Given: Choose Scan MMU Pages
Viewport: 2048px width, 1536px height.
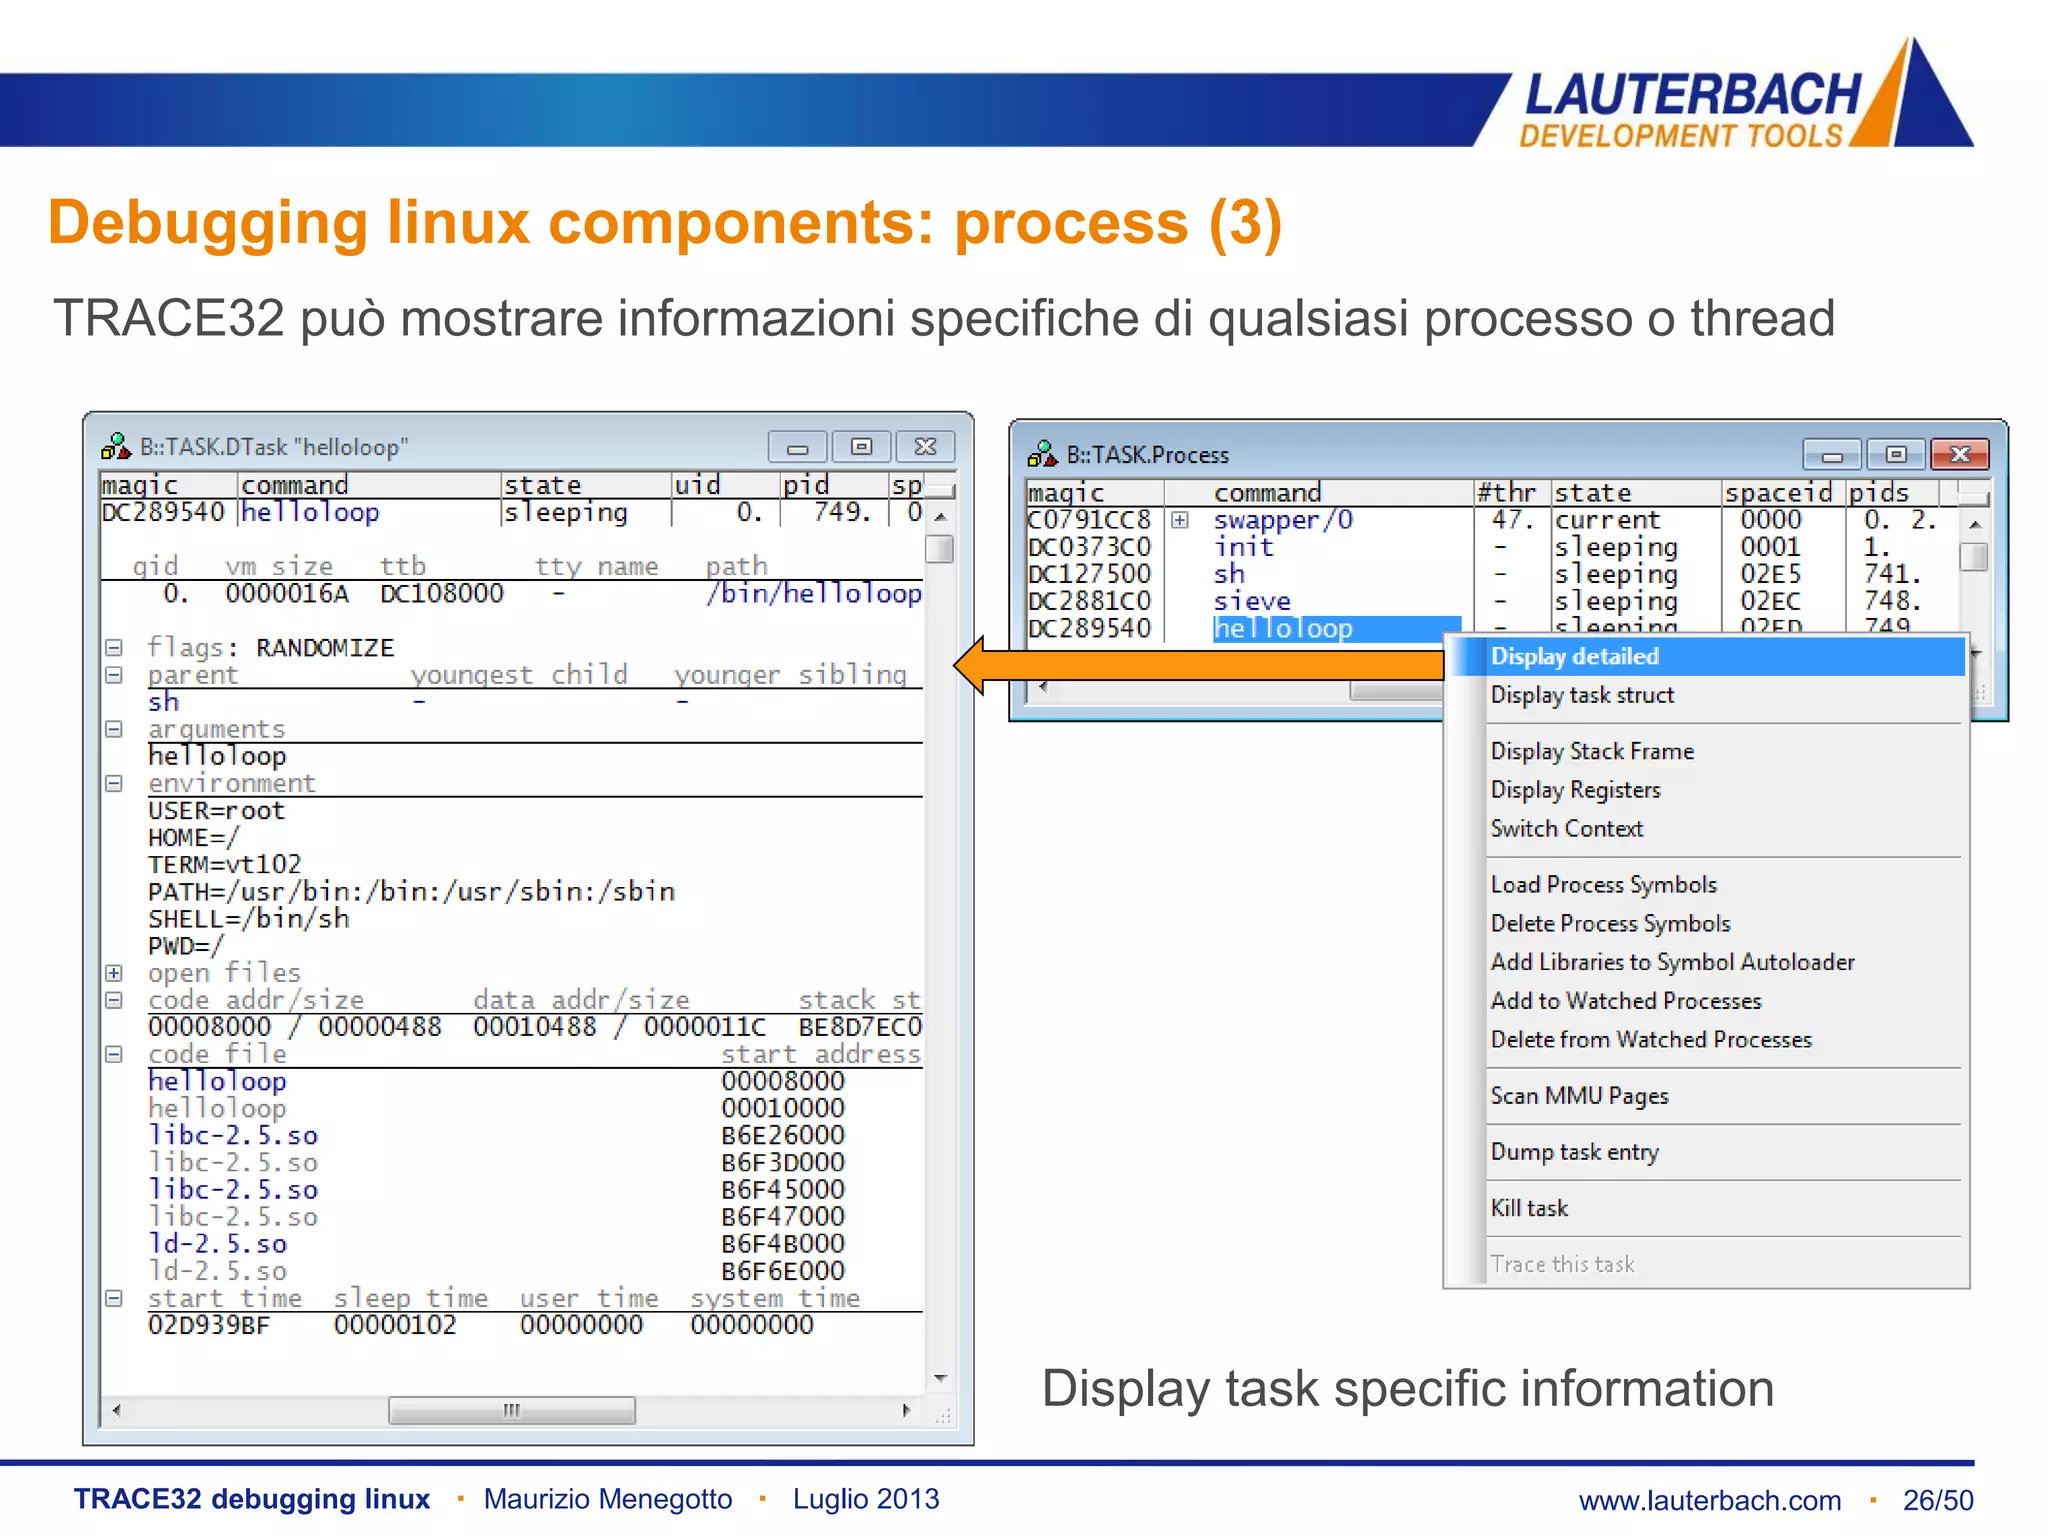Looking at the screenshot, I should [1579, 1096].
